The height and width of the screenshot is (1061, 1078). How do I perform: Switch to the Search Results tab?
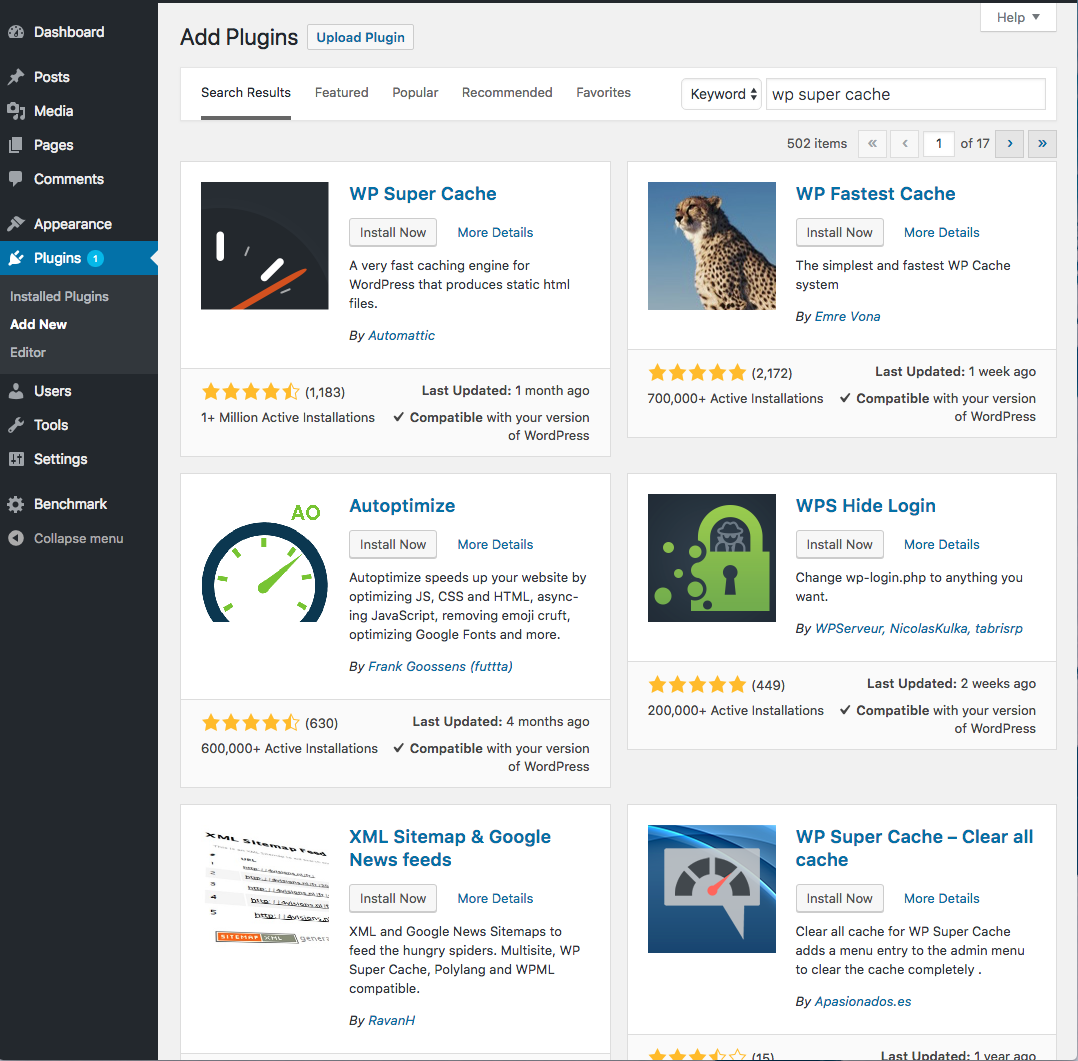click(x=245, y=93)
